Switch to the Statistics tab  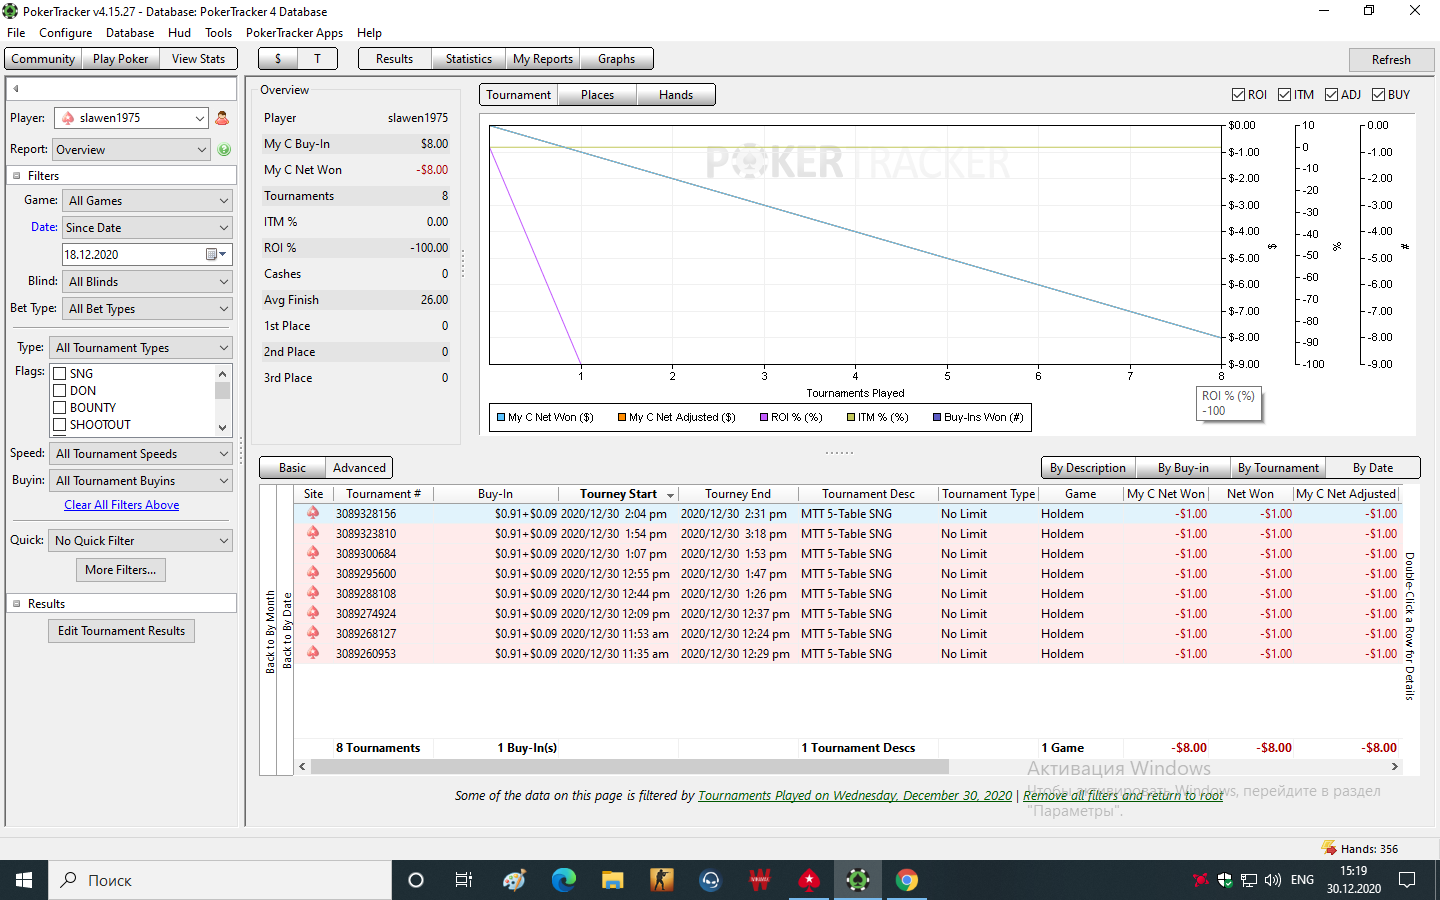coord(468,59)
